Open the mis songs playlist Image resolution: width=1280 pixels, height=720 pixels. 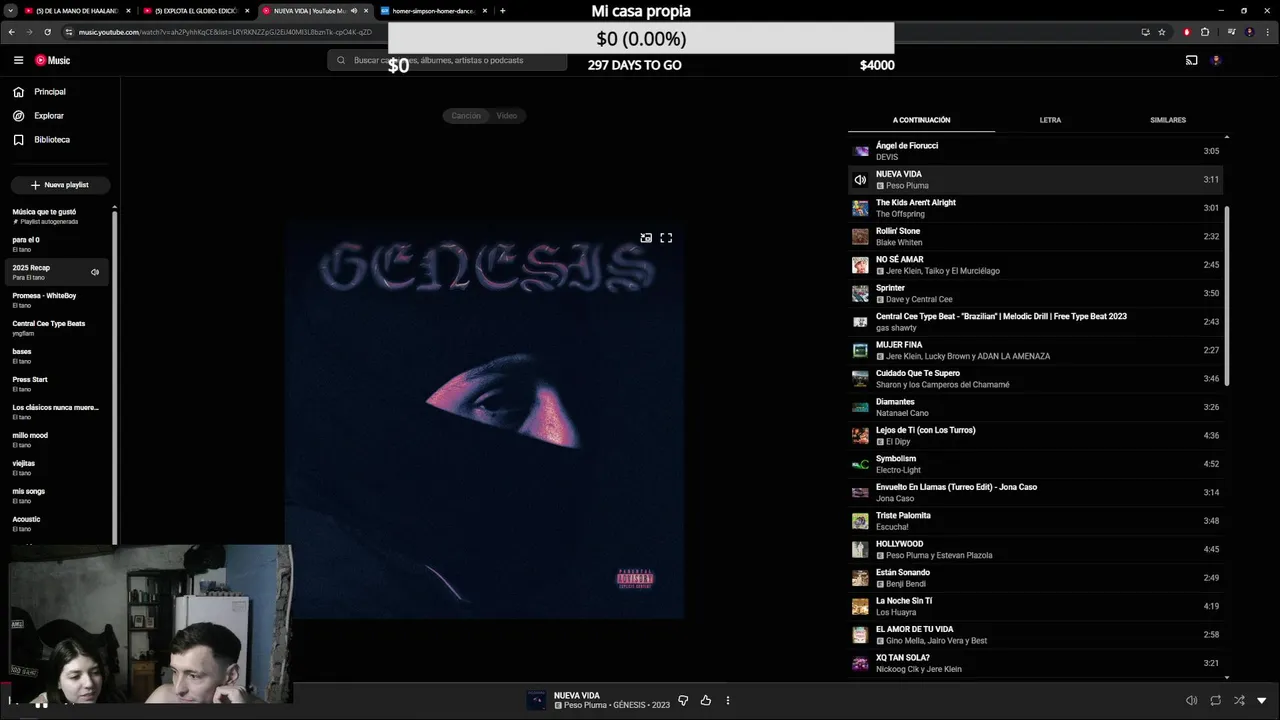59,495
